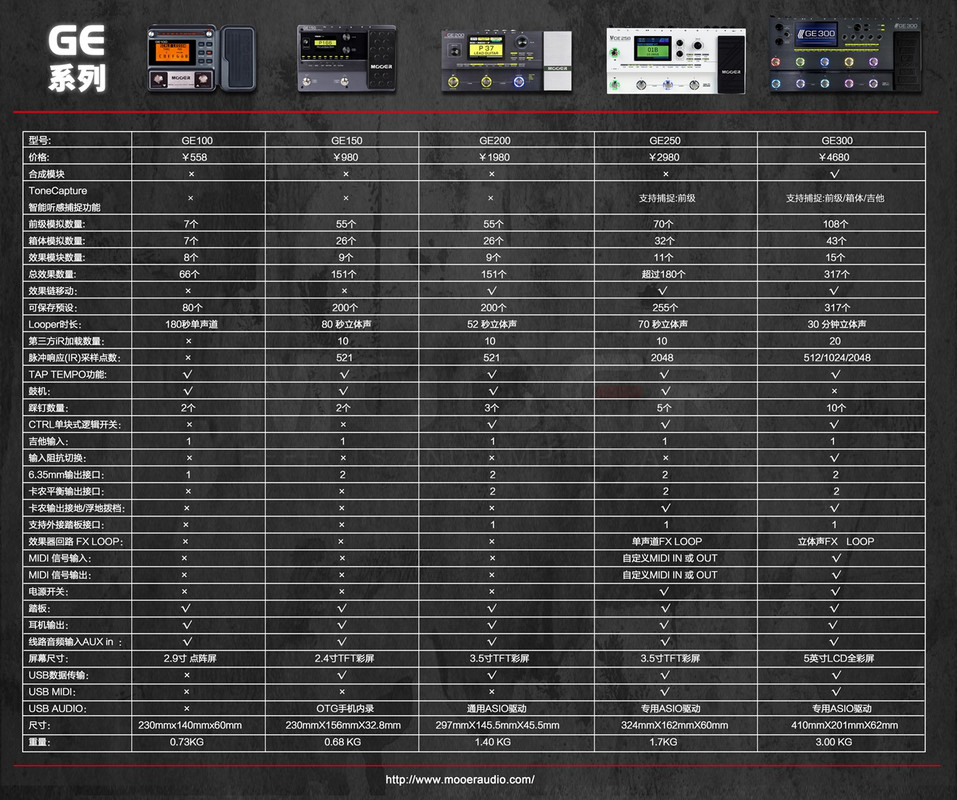Click the 1.40 KG weight cell
This screenshot has width=957, height=800.
point(492,742)
